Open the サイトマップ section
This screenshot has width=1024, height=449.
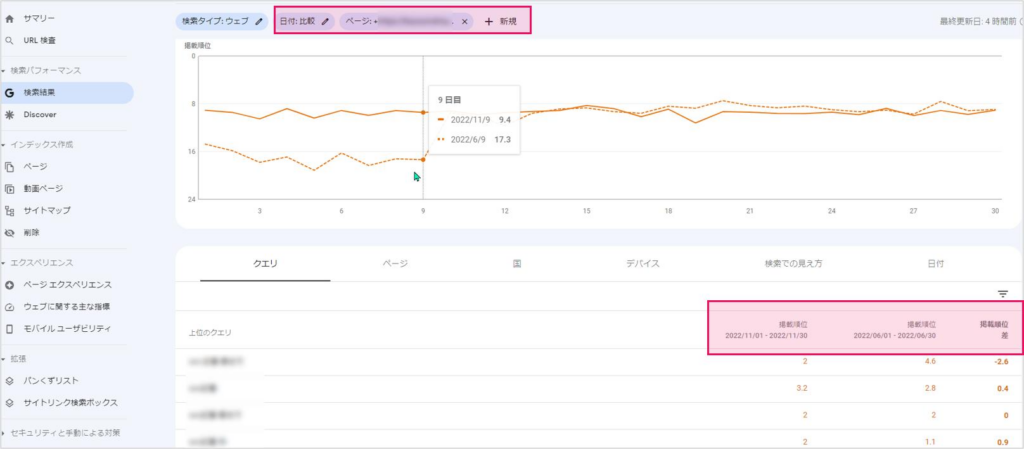click(x=46, y=211)
